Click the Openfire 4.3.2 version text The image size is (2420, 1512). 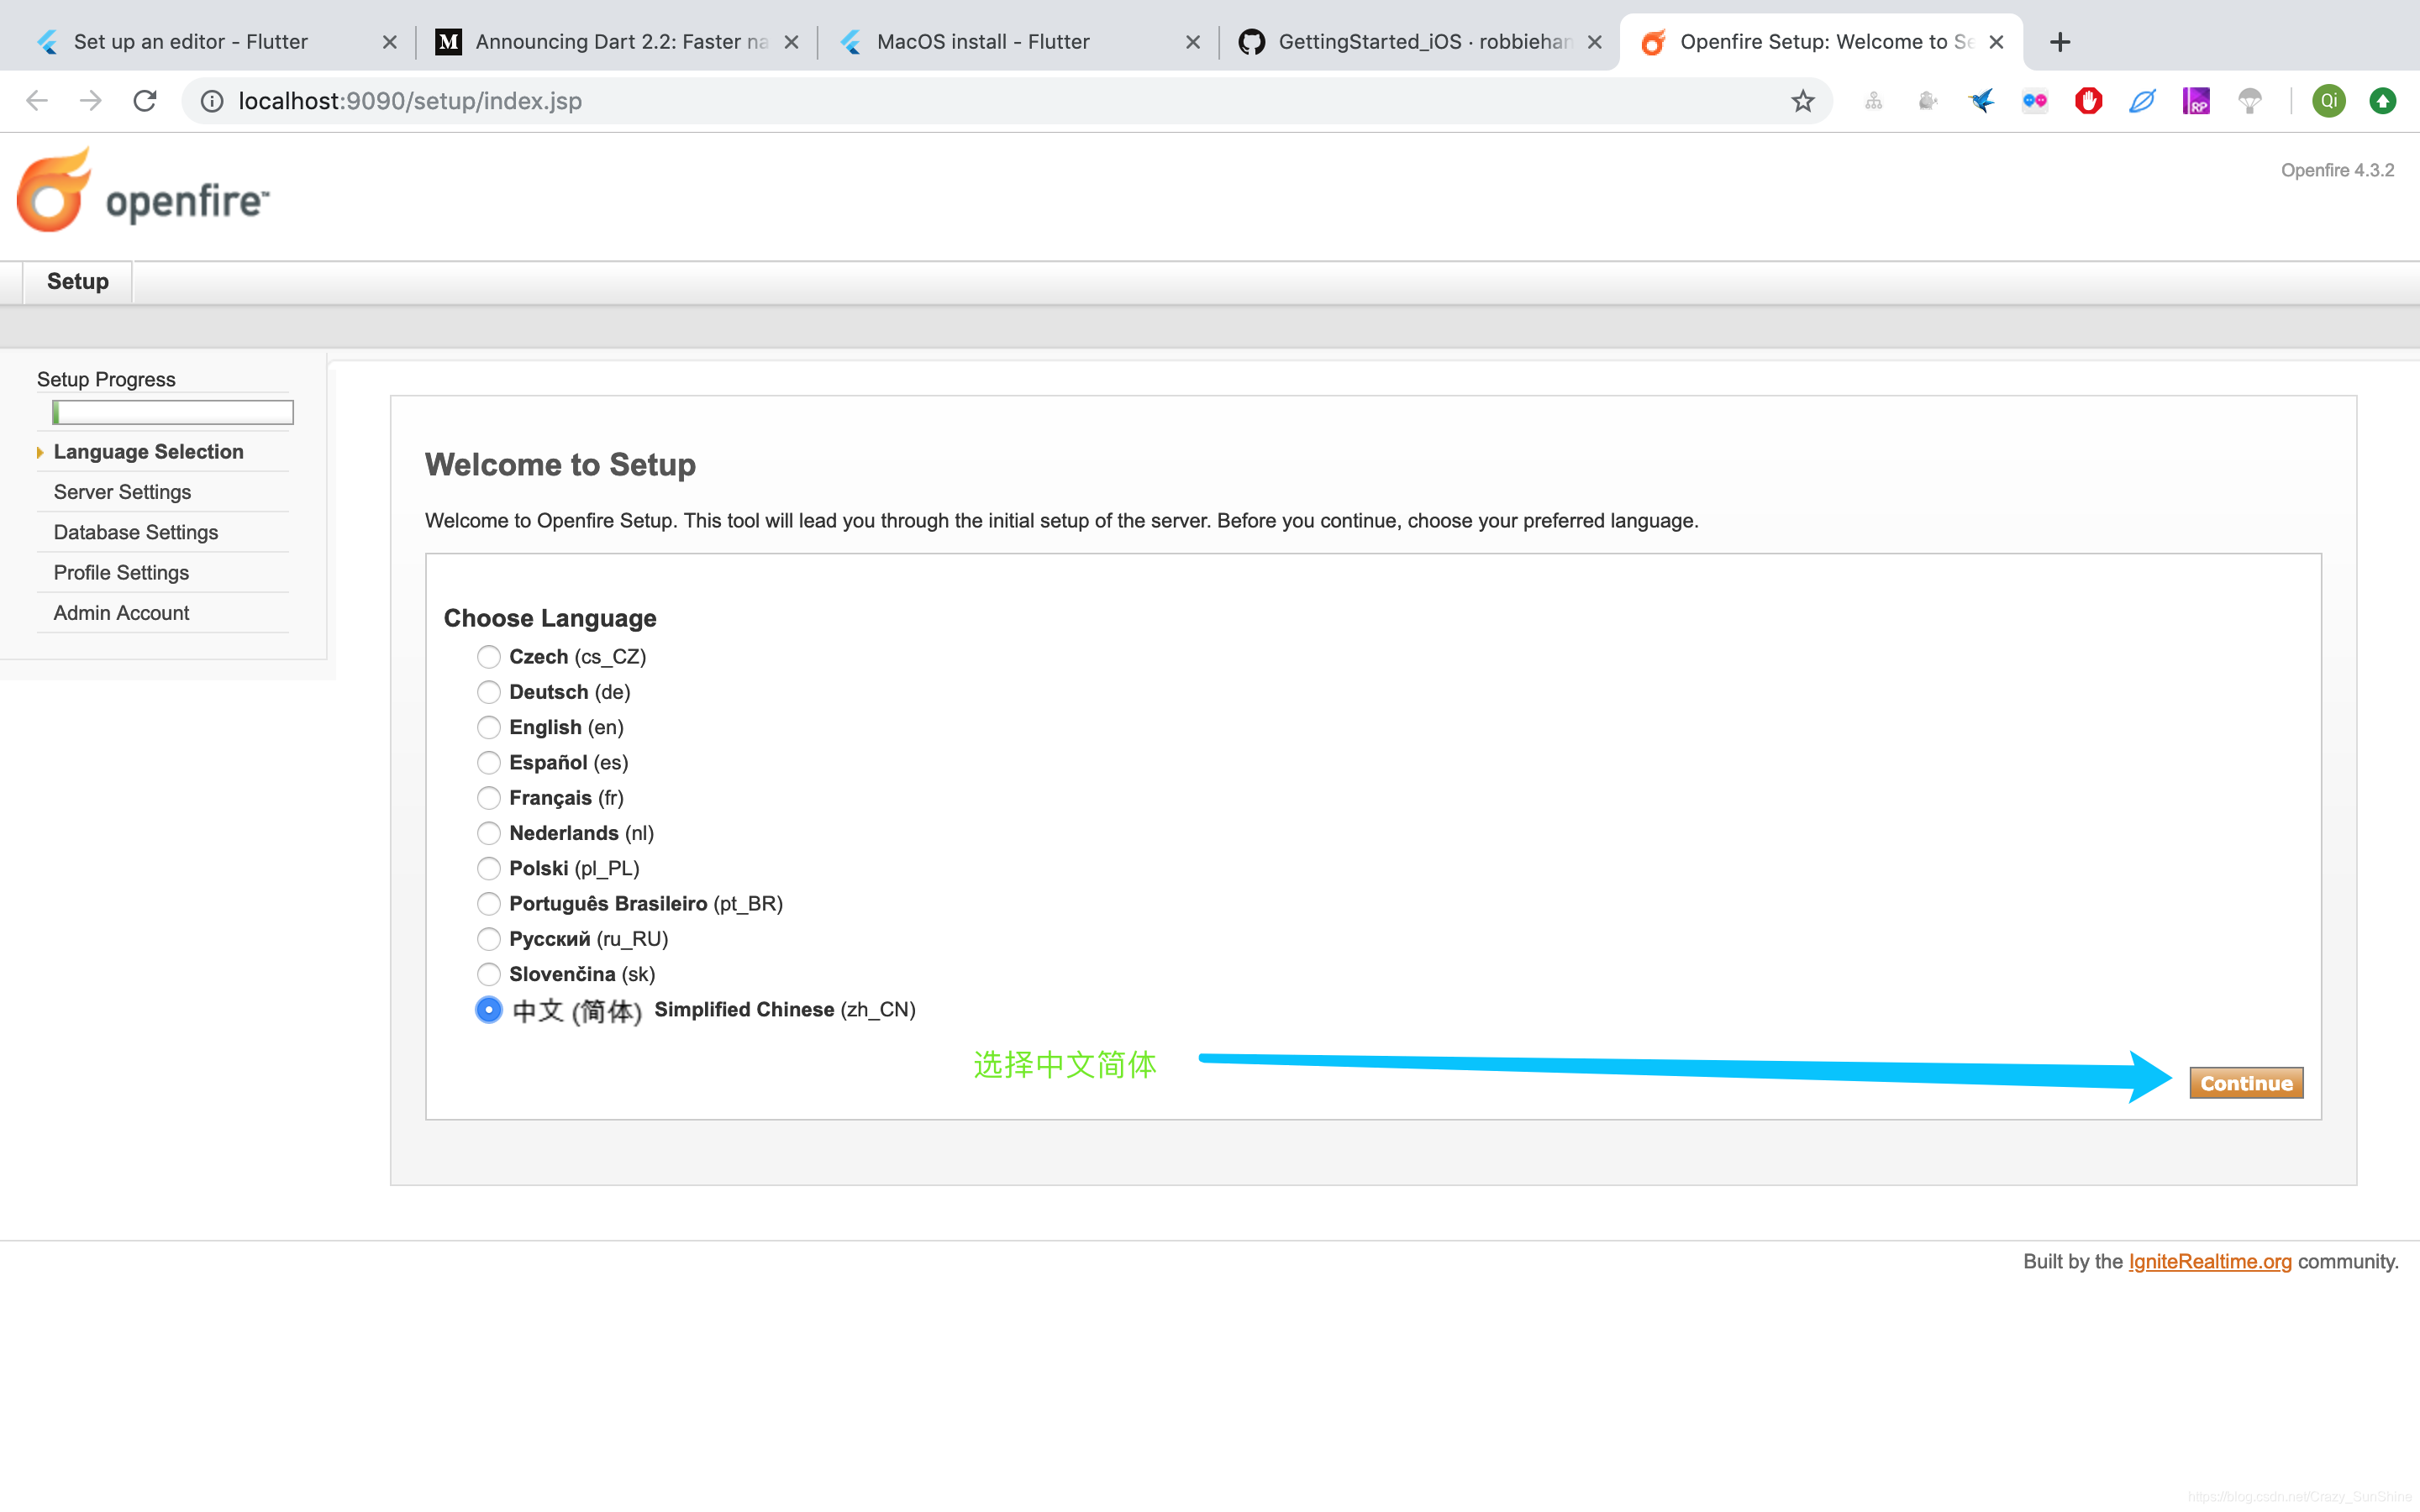point(2337,170)
